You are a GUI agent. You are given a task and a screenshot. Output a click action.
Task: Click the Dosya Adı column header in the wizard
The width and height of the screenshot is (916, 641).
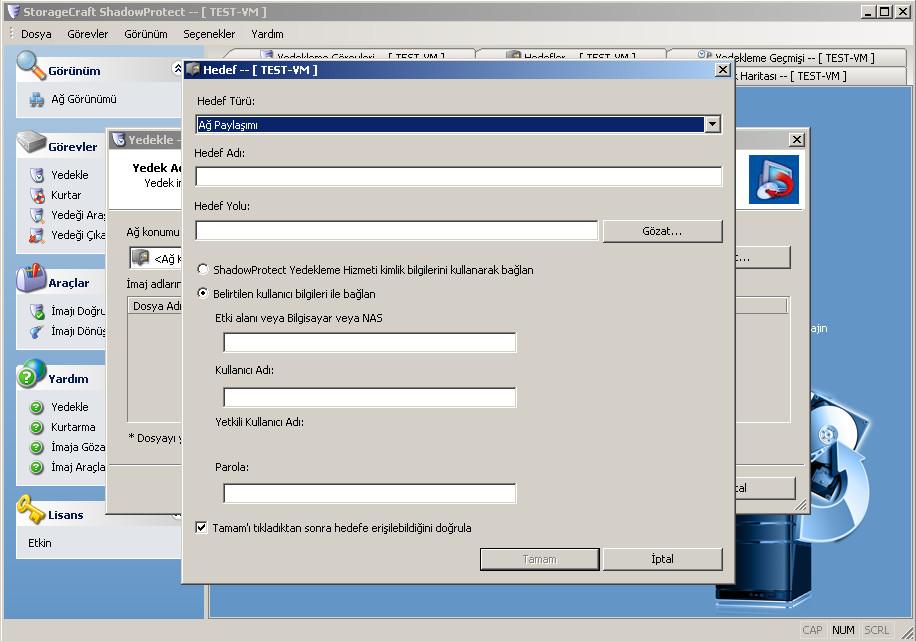155,306
